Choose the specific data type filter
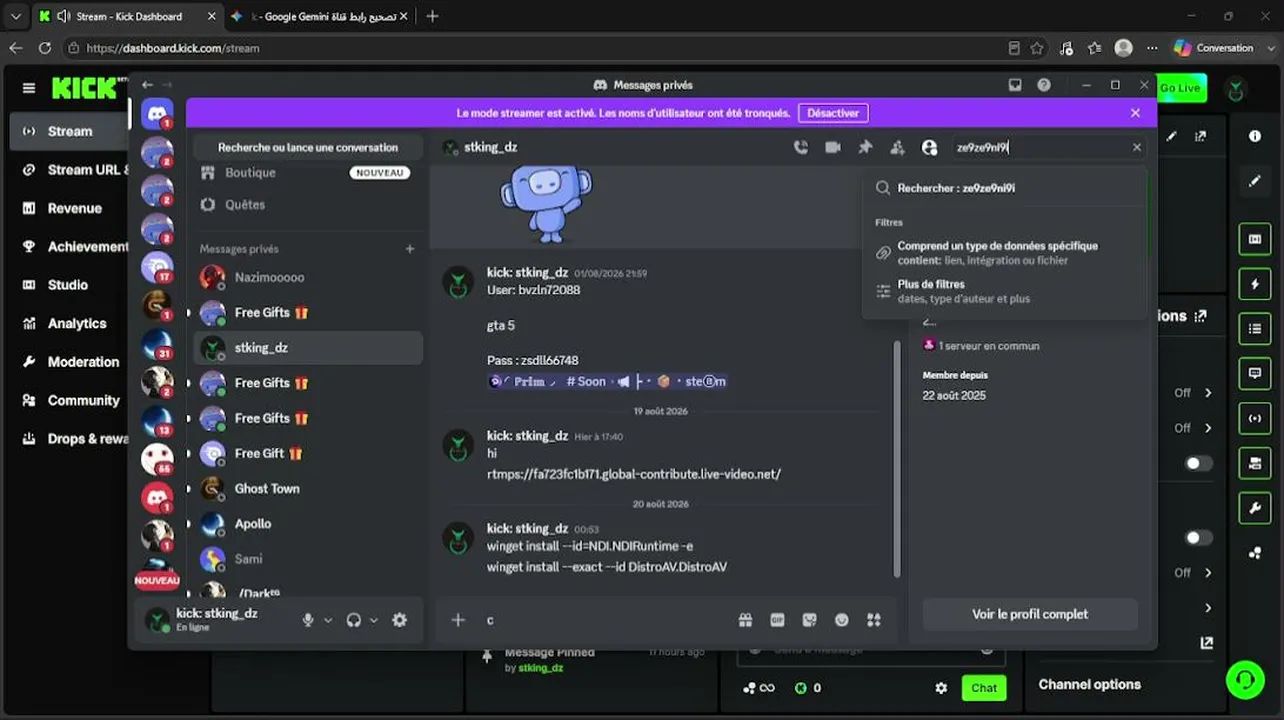 coord(1005,253)
